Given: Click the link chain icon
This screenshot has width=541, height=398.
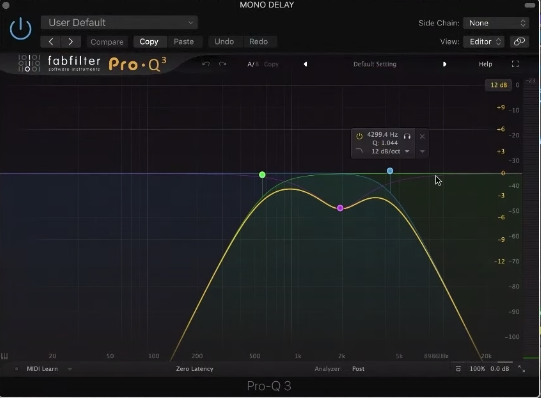Looking at the screenshot, I should pyautogui.click(x=519, y=42).
